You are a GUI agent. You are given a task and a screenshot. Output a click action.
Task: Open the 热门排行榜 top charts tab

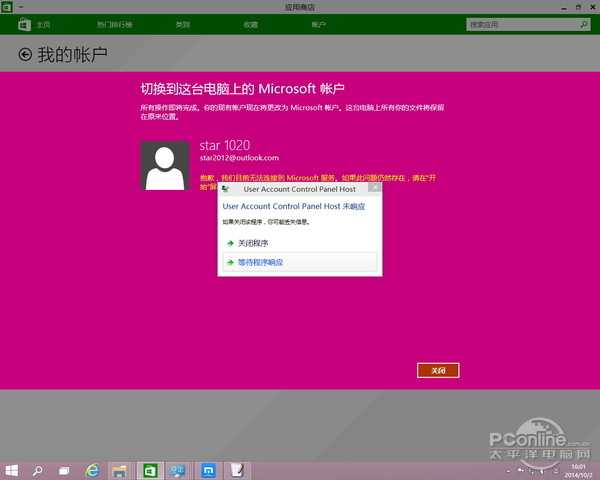point(114,25)
